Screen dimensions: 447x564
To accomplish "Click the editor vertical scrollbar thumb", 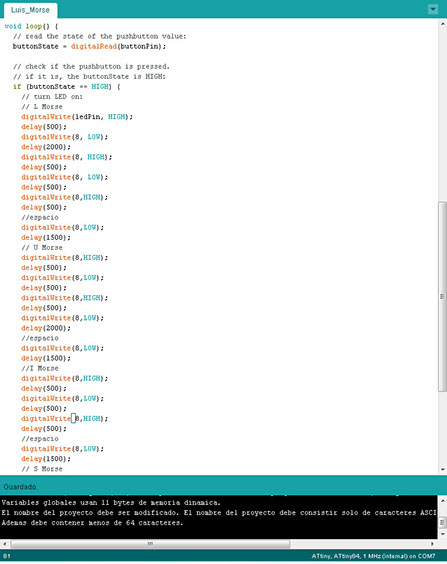I will 442,296.
